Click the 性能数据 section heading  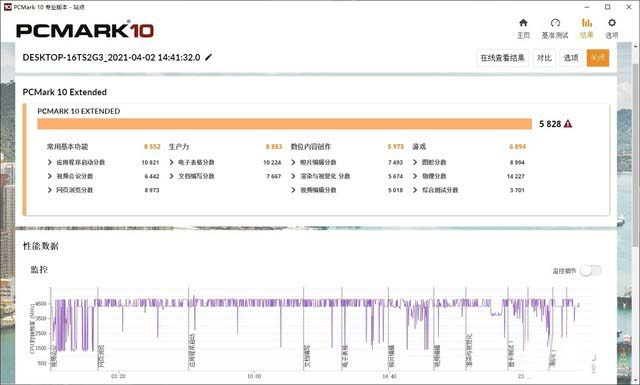[40, 246]
